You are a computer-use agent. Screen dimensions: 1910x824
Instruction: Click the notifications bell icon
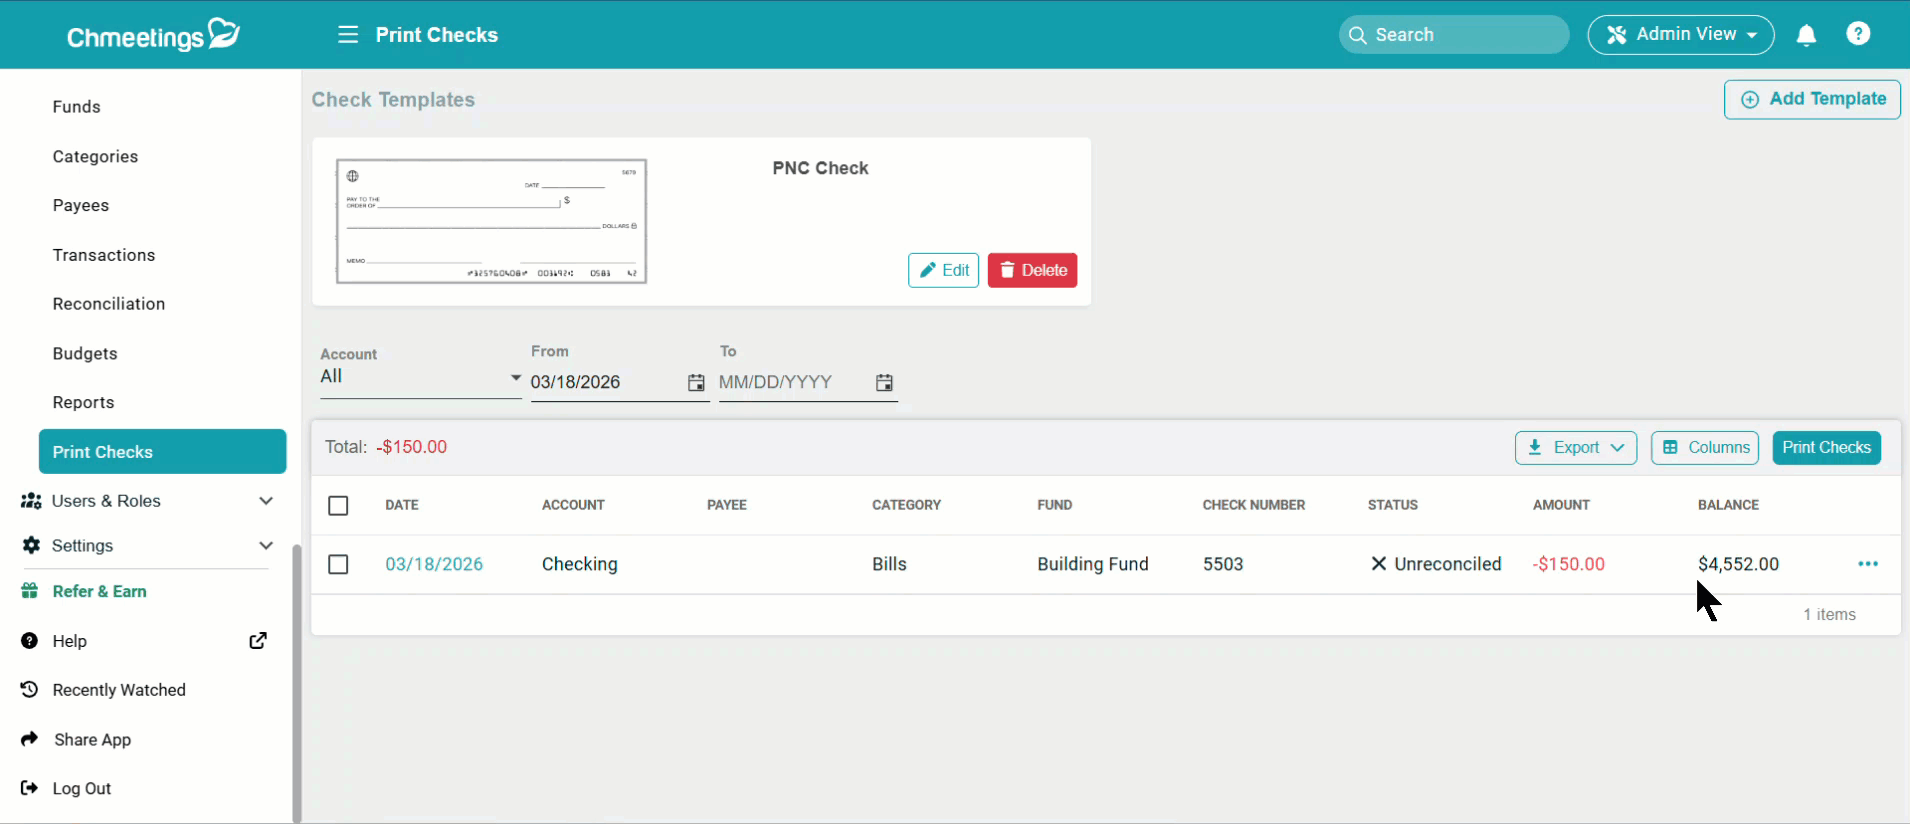(1806, 35)
